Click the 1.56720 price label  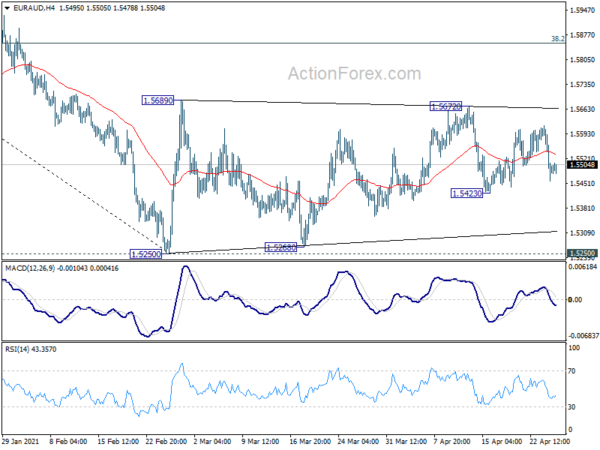(446, 106)
